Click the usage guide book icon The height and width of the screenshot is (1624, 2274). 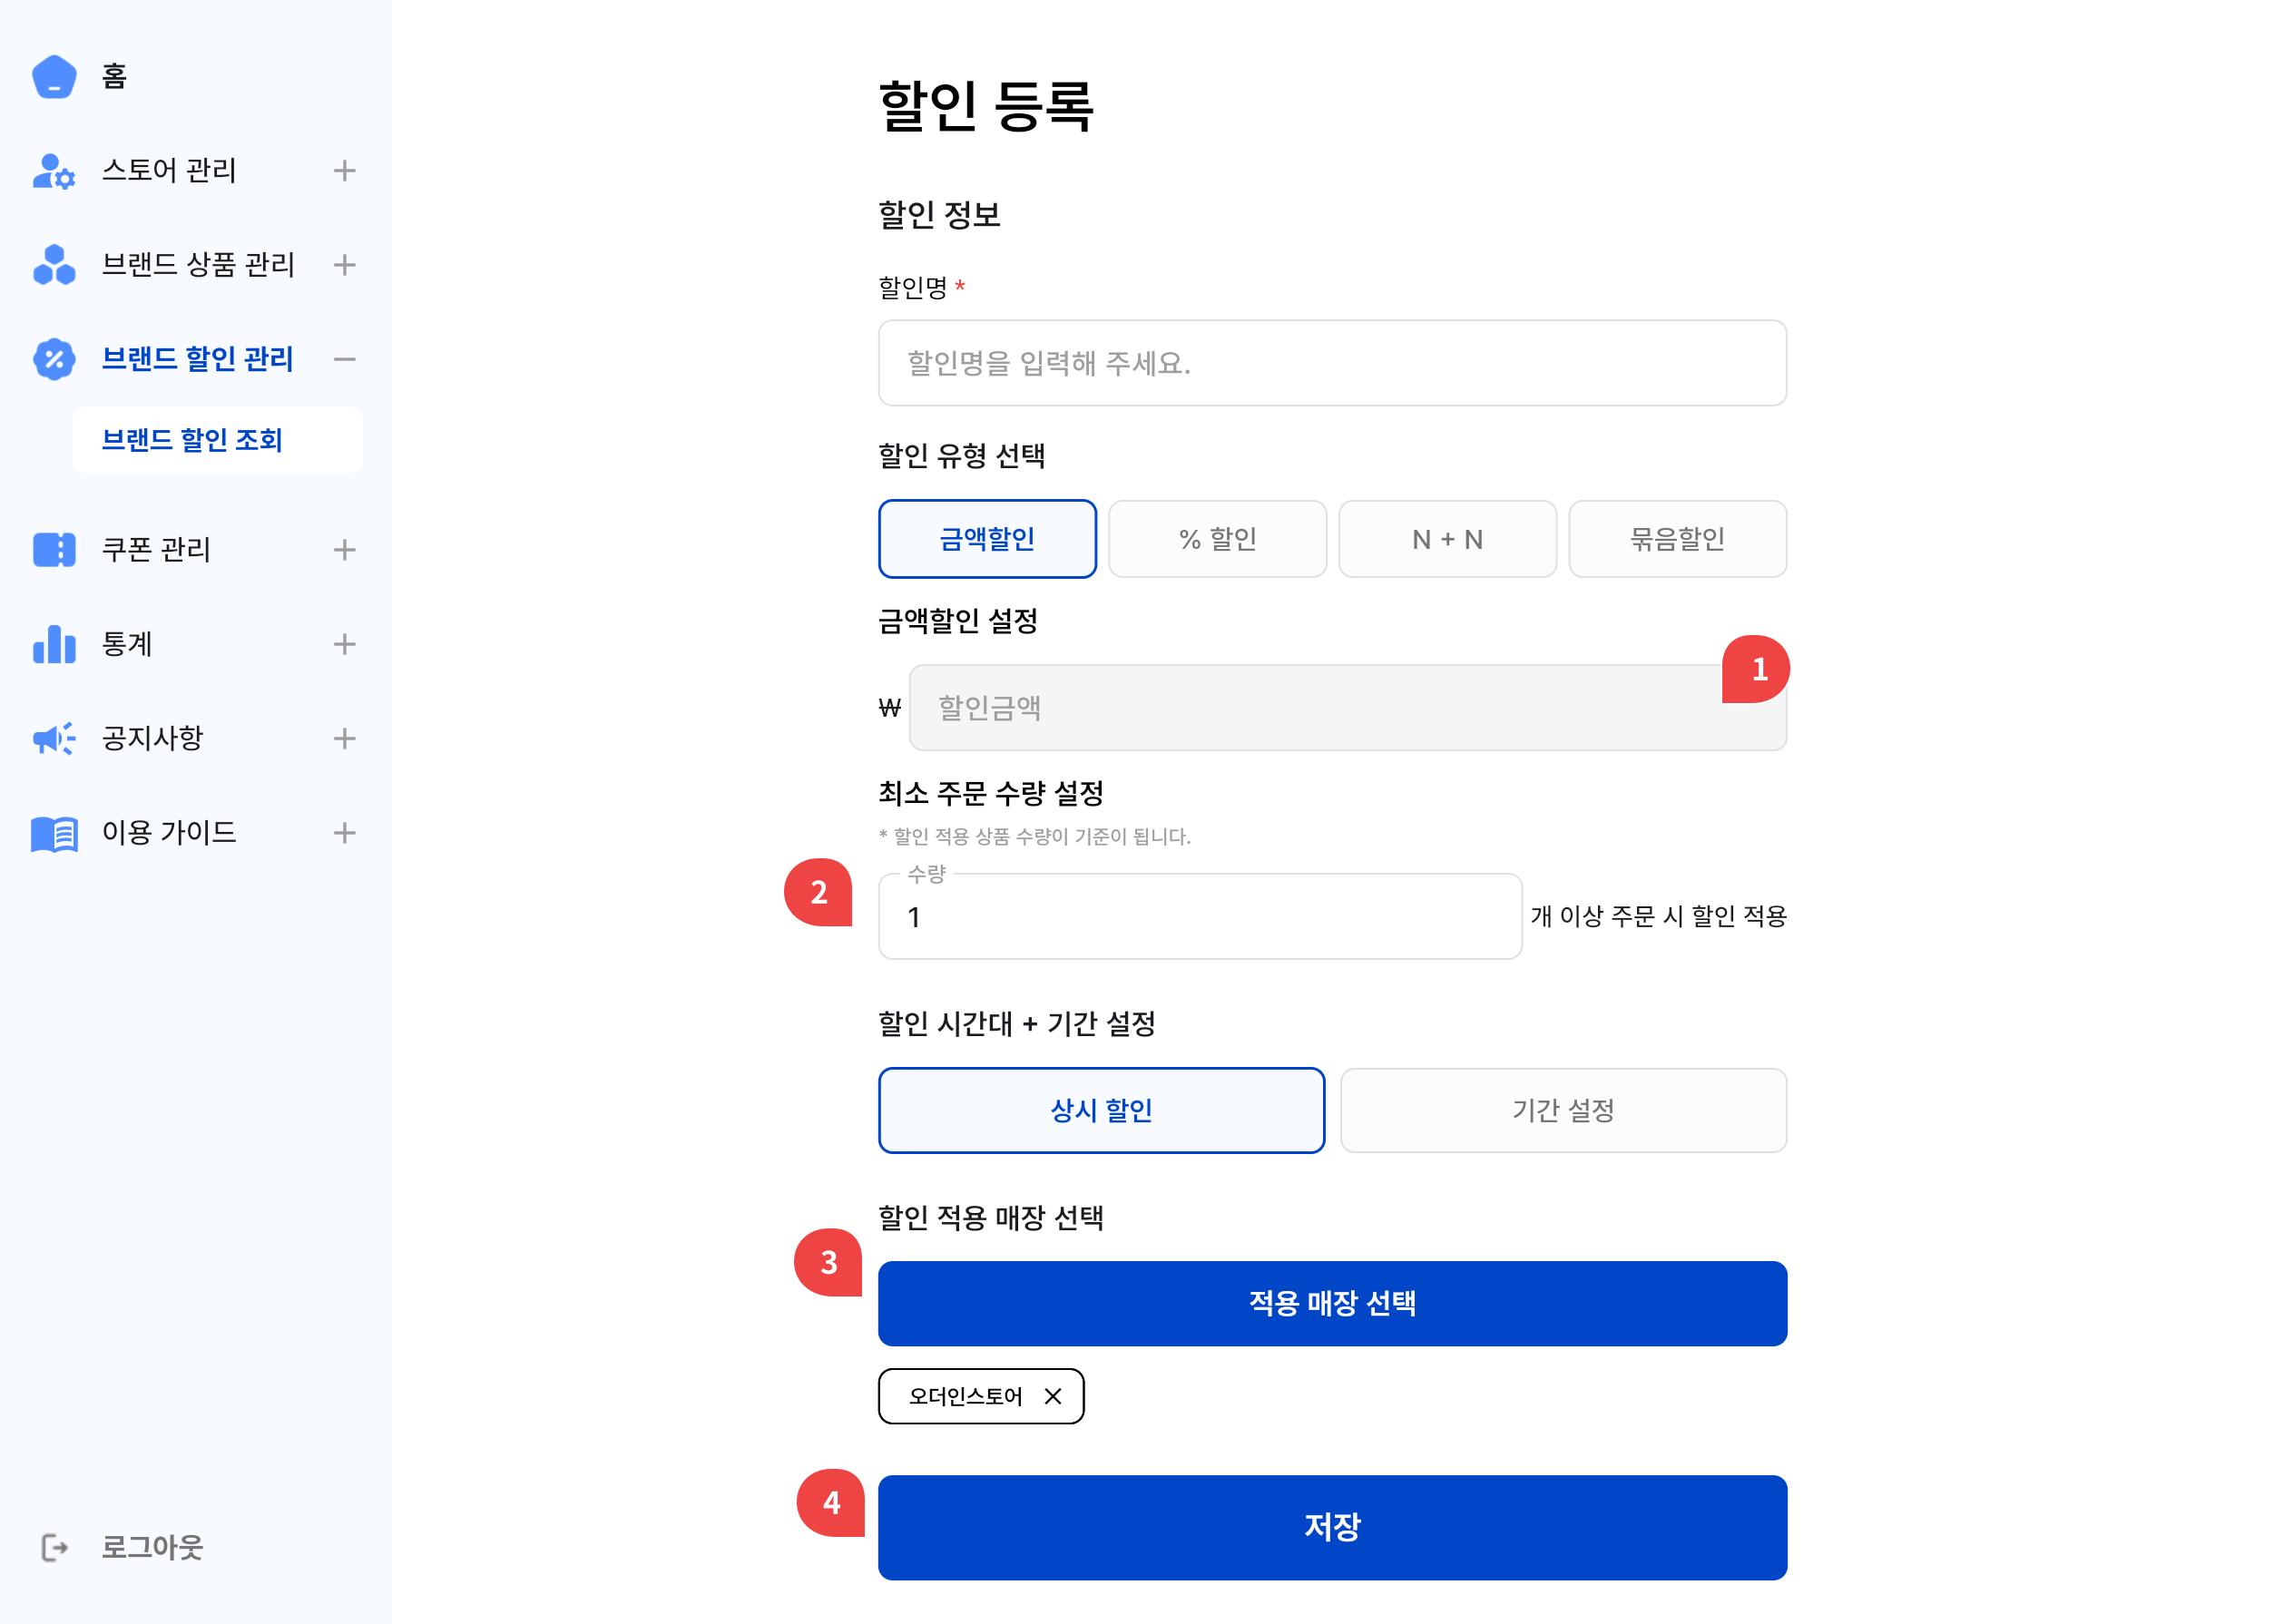point(54,833)
